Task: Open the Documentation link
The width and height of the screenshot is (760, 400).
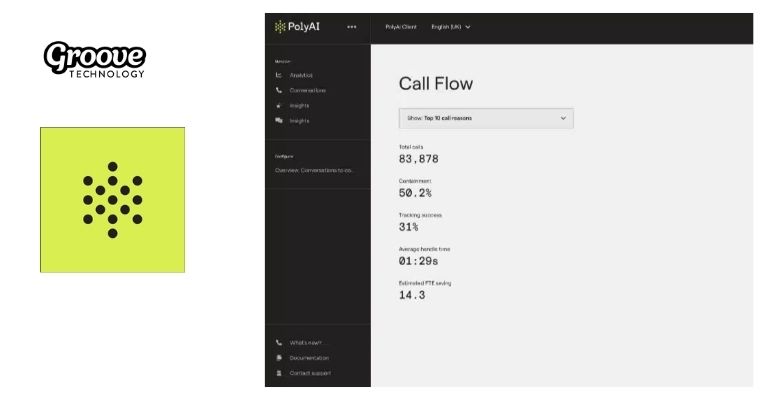Action: click(309, 358)
